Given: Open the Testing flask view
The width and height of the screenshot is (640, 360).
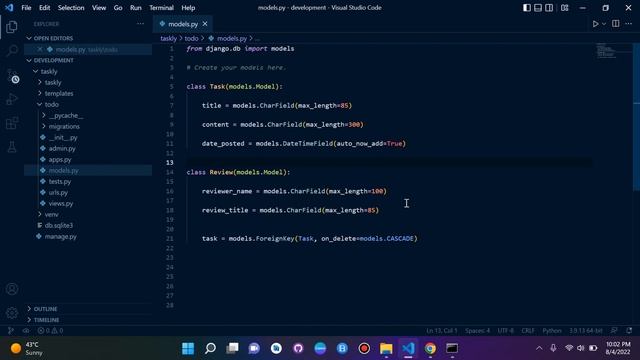Looking at the screenshot, I should pos(12,147).
